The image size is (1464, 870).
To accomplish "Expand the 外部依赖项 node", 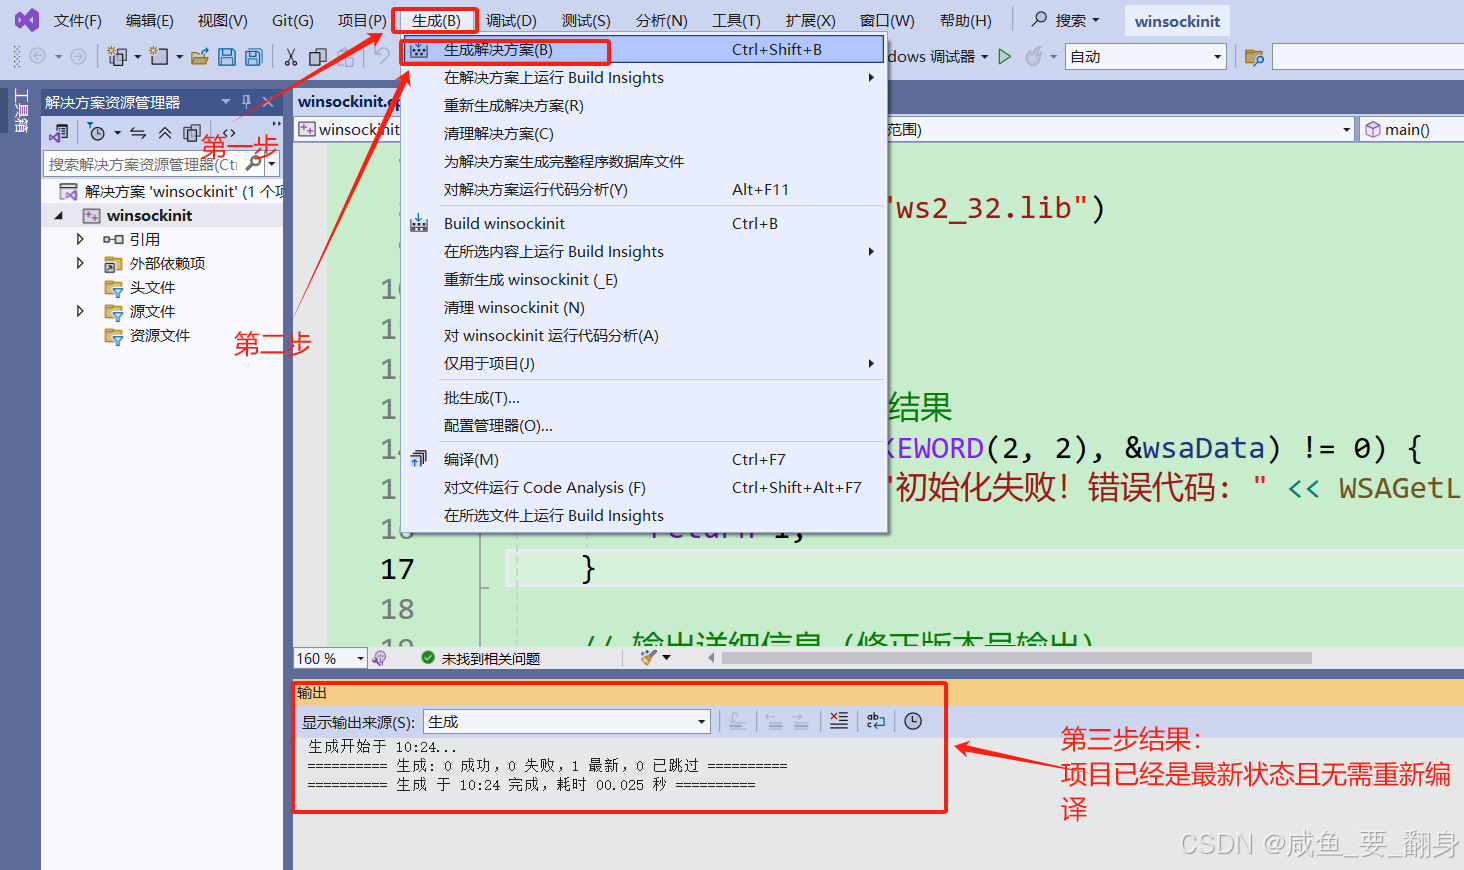I will (x=80, y=263).
